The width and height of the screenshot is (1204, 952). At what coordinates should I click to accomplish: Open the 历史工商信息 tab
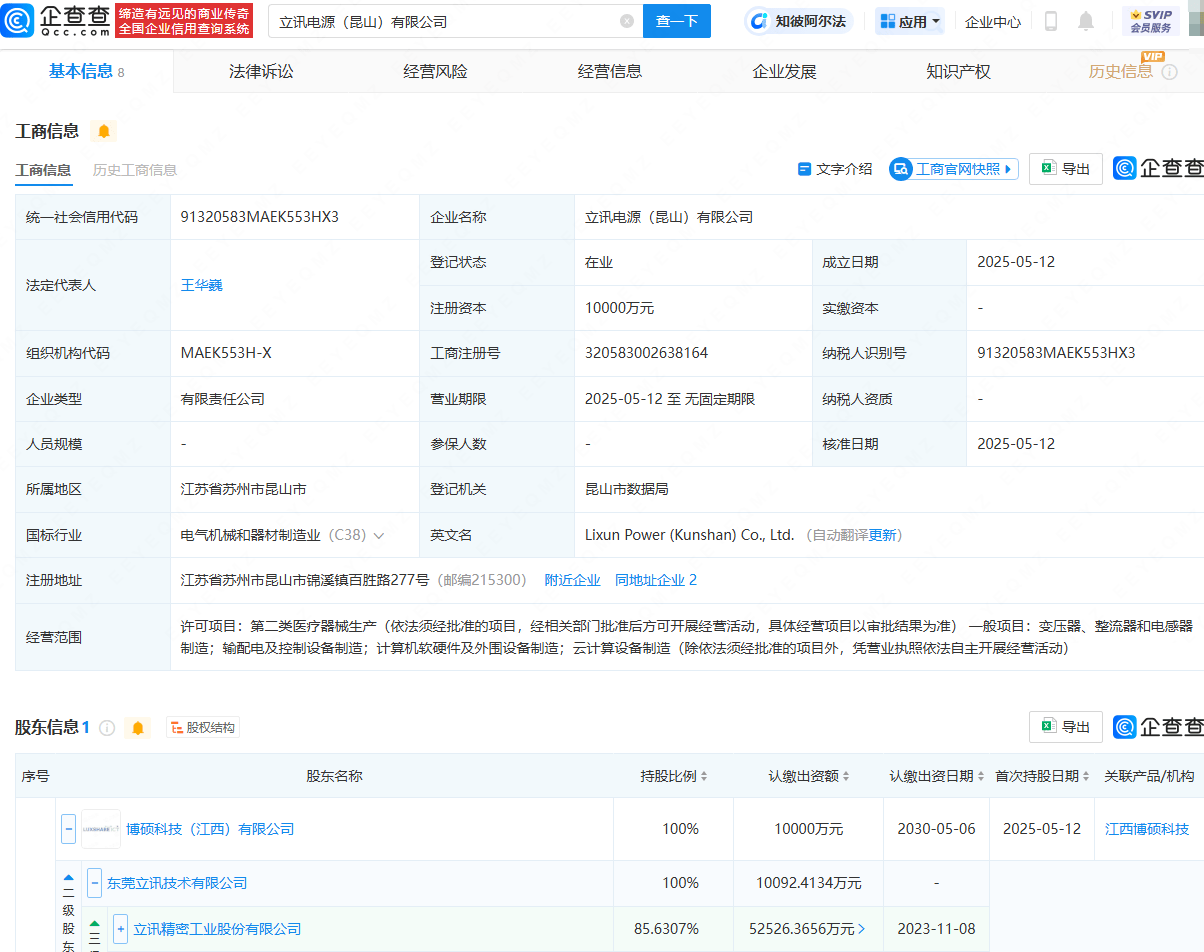tap(135, 169)
